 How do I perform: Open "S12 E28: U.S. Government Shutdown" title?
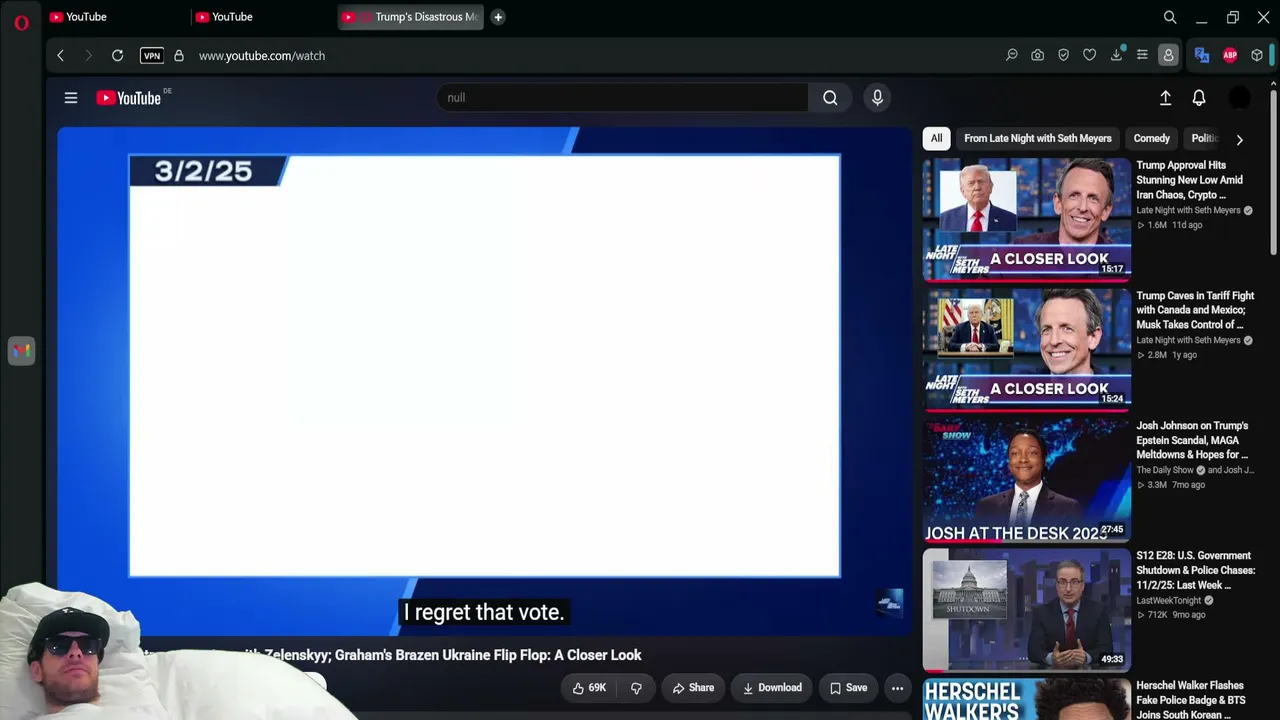(x=1196, y=570)
